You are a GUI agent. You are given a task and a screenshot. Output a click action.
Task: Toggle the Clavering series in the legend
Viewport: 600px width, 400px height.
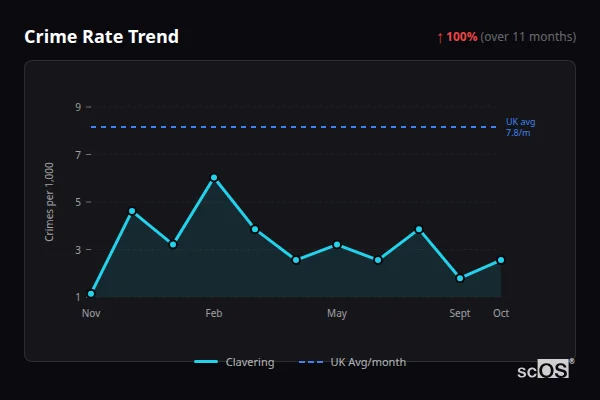point(234,362)
